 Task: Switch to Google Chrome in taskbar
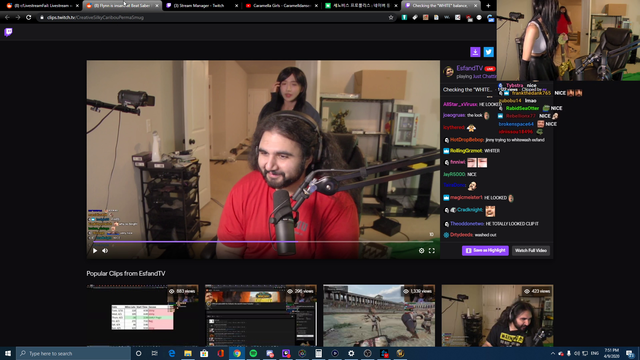[237, 353]
